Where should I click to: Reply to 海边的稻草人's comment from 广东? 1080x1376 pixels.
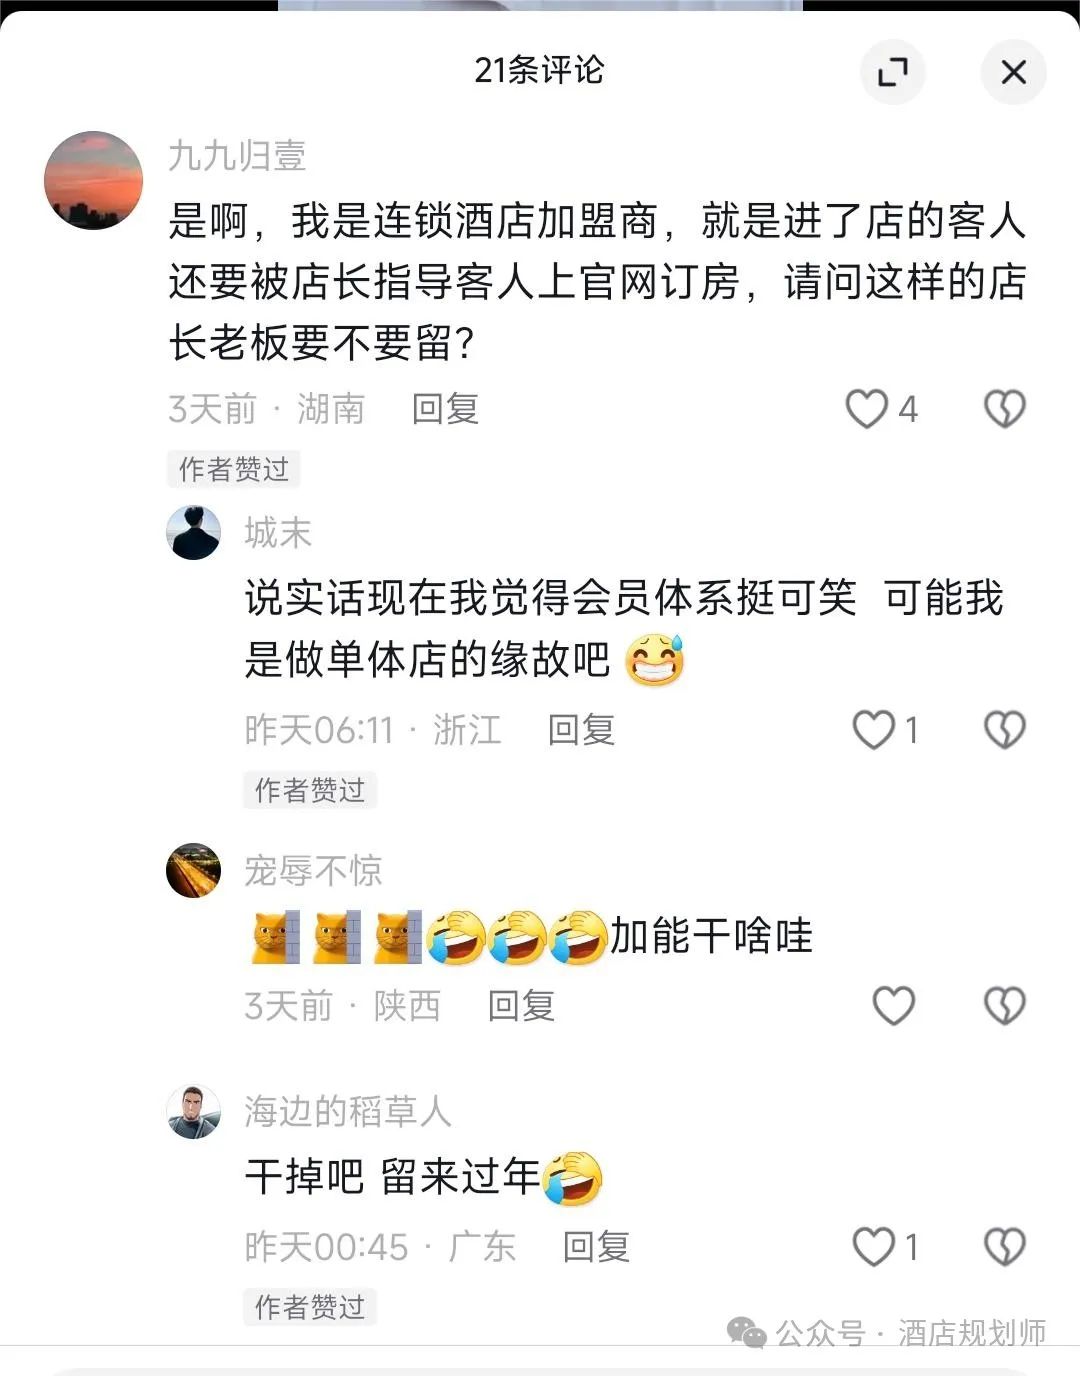coord(596,1247)
